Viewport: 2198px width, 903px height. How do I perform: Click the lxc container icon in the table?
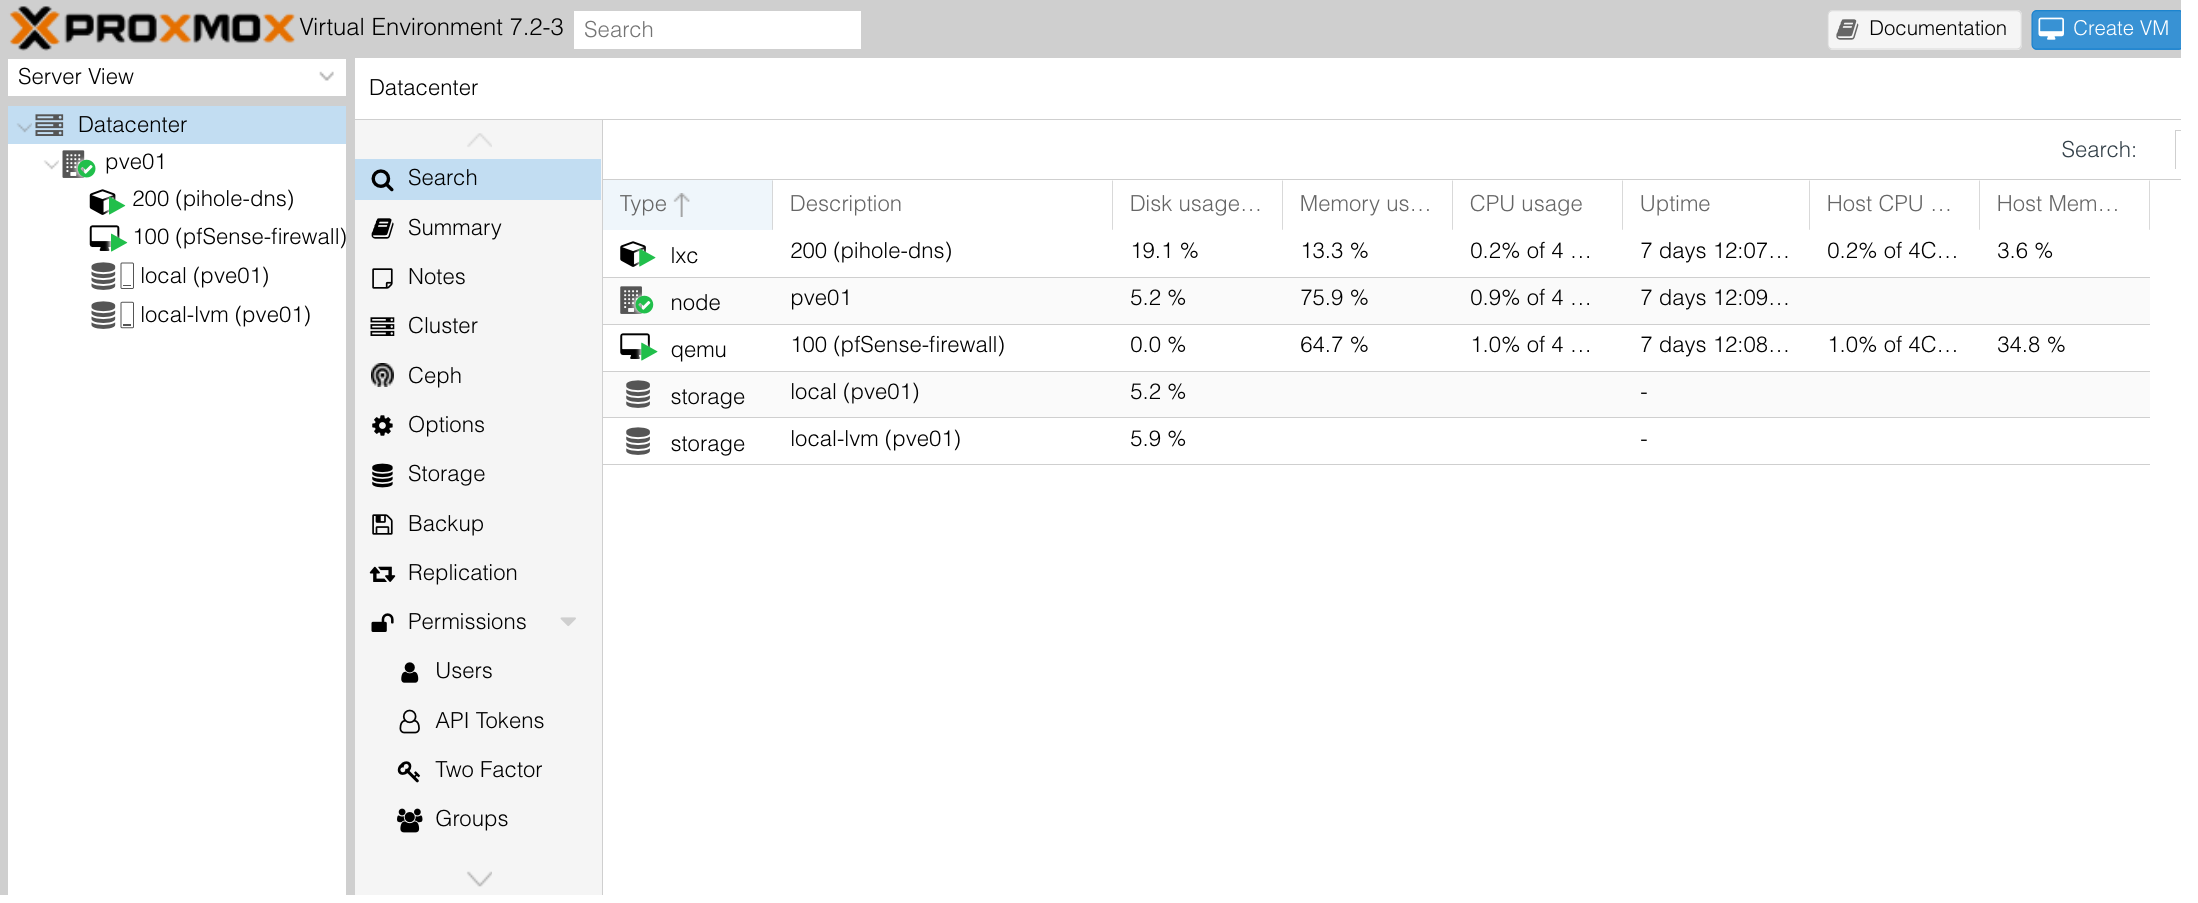point(637,254)
